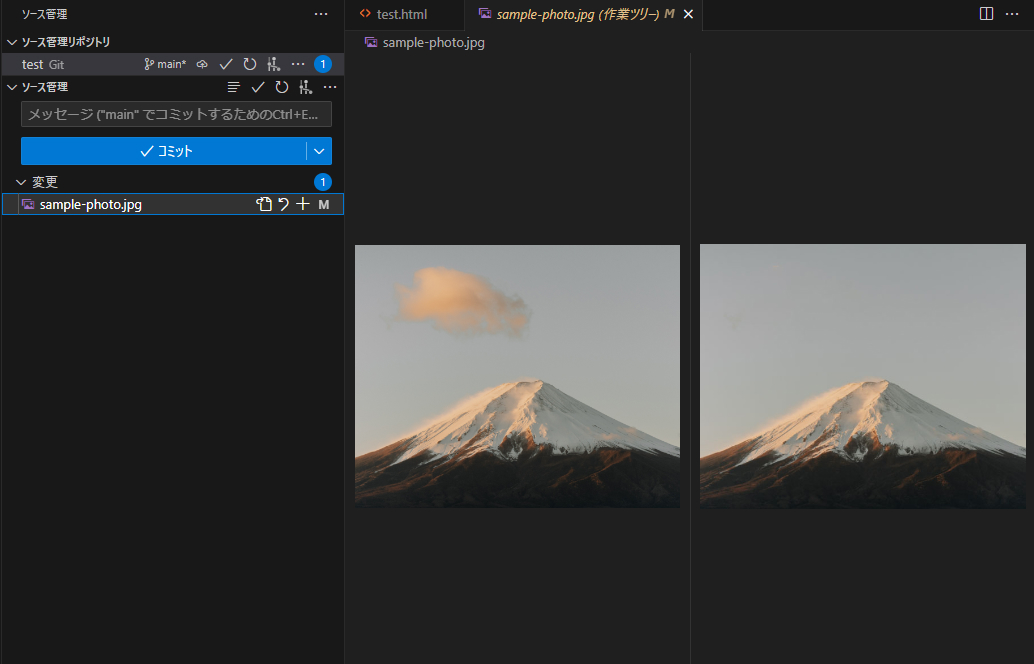Open more actions in the test repository row

point(298,64)
